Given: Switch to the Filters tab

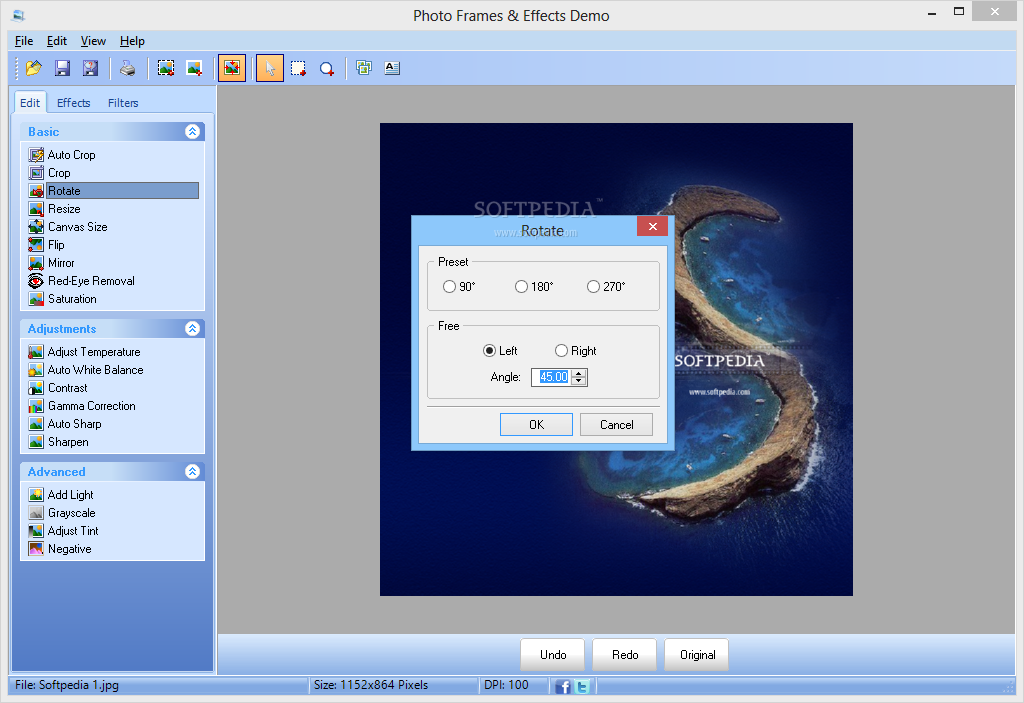Looking at the screenshot, I should click(x=123, y=103).
